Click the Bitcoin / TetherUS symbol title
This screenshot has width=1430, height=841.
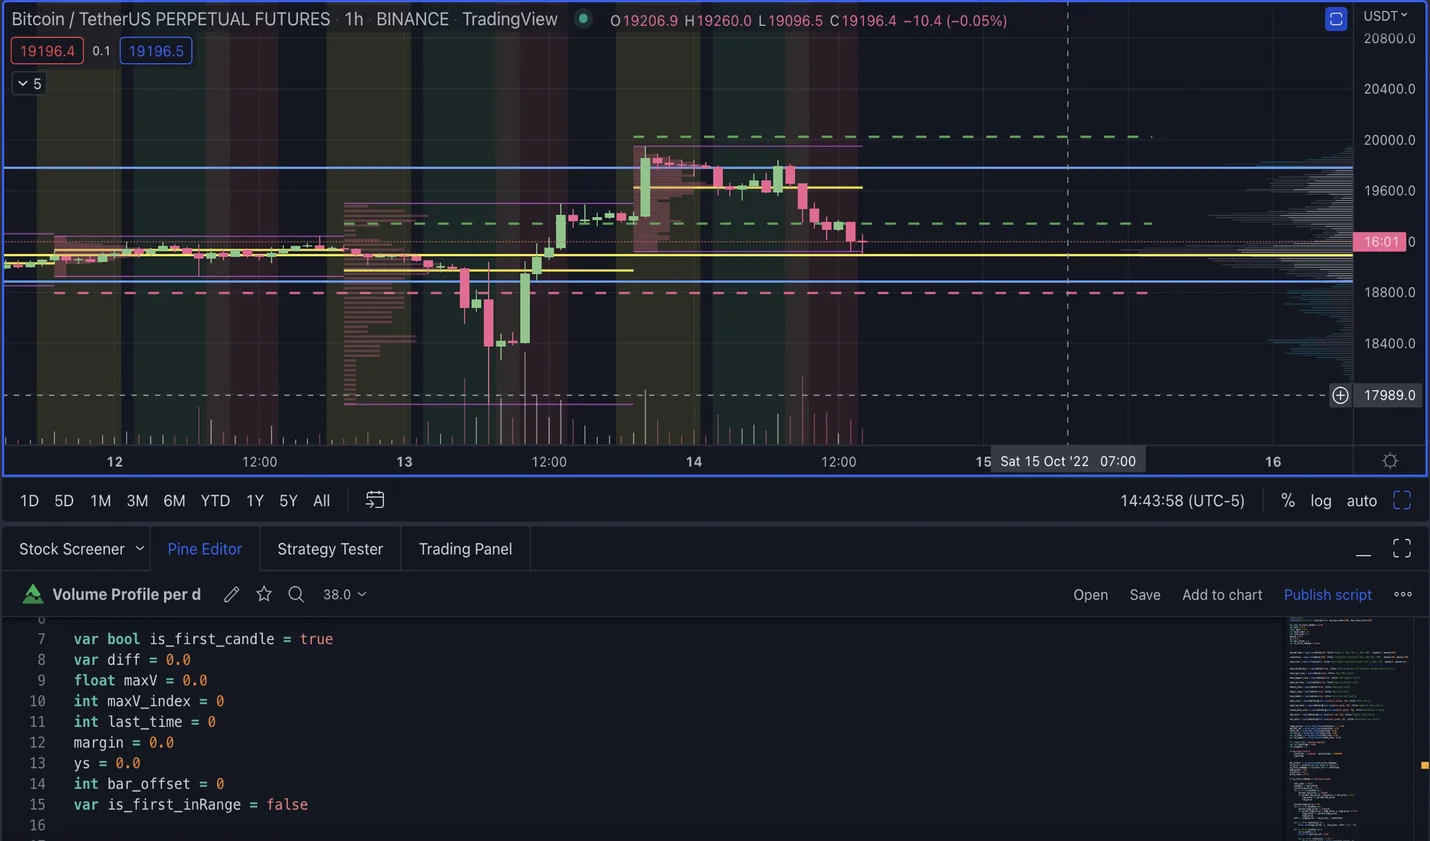170,19
